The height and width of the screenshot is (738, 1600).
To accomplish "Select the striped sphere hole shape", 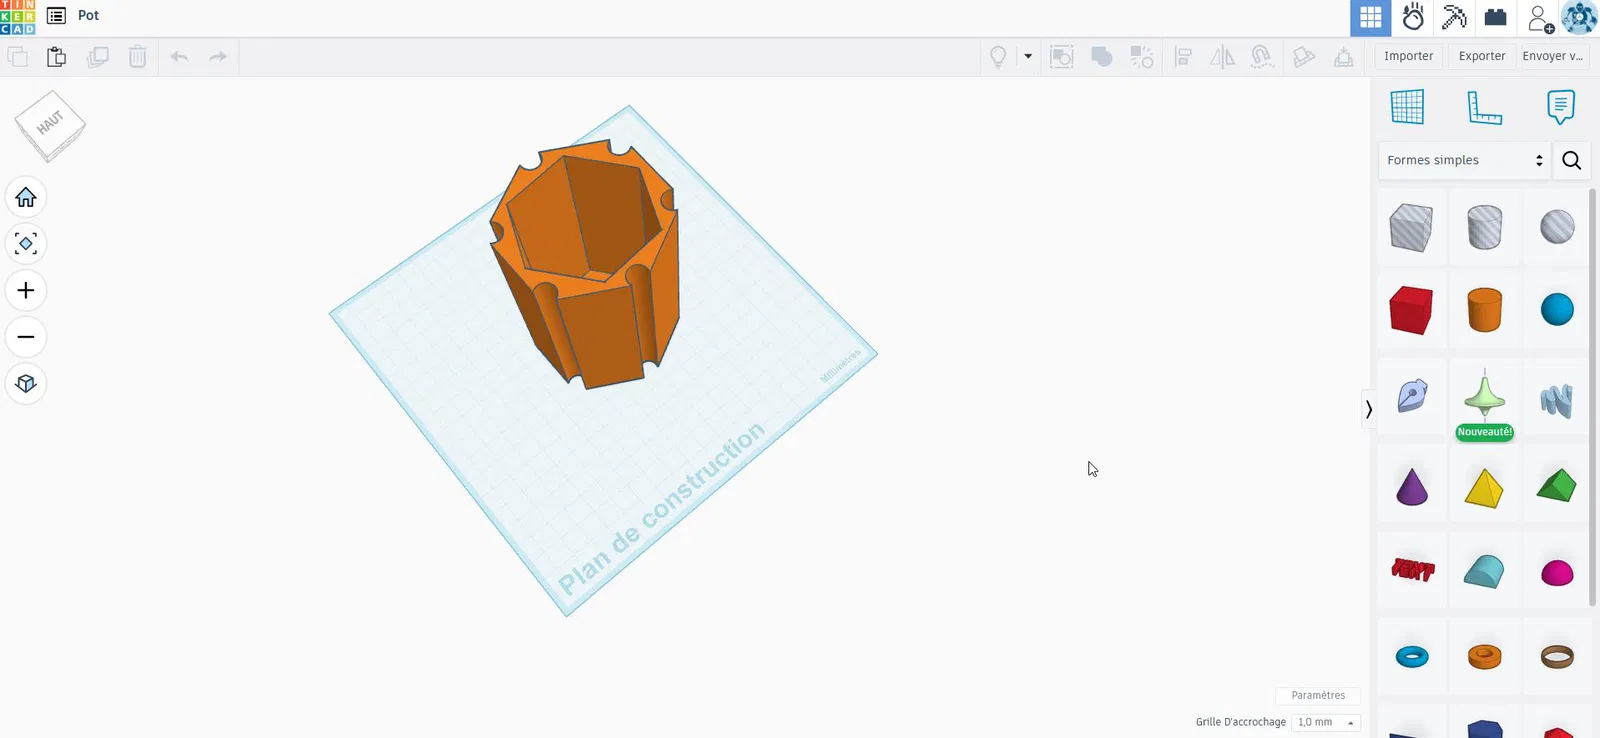I will [x=1557, y=227].
